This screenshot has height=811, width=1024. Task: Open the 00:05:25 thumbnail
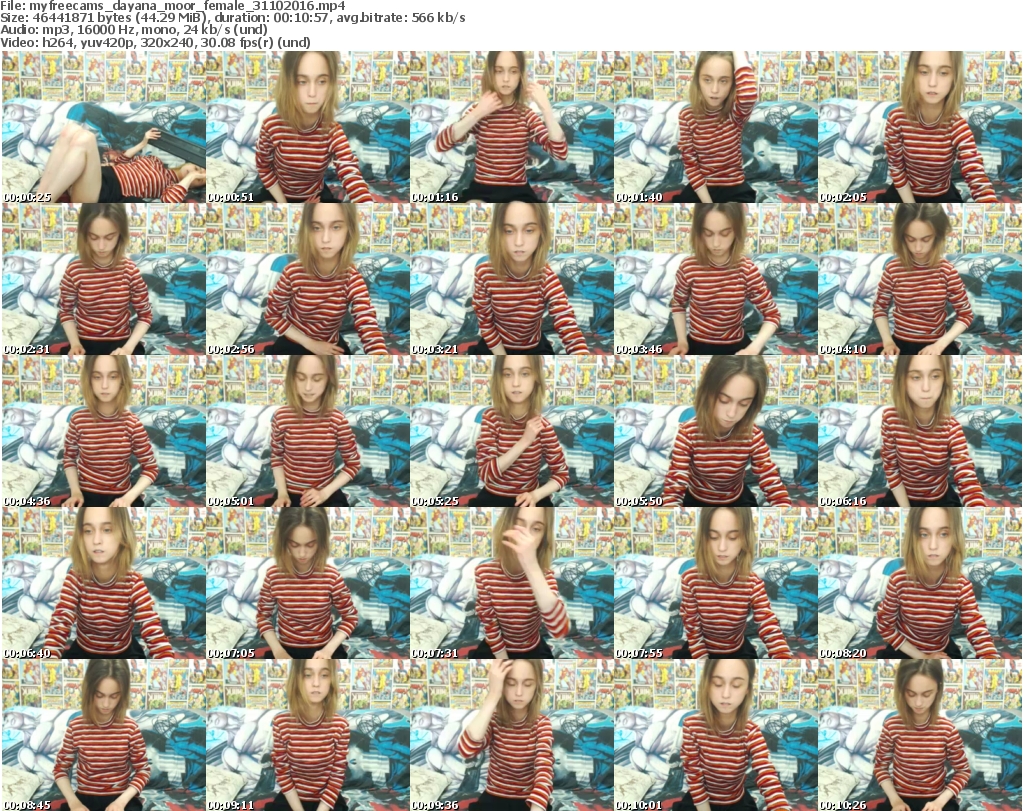point(511,431)
